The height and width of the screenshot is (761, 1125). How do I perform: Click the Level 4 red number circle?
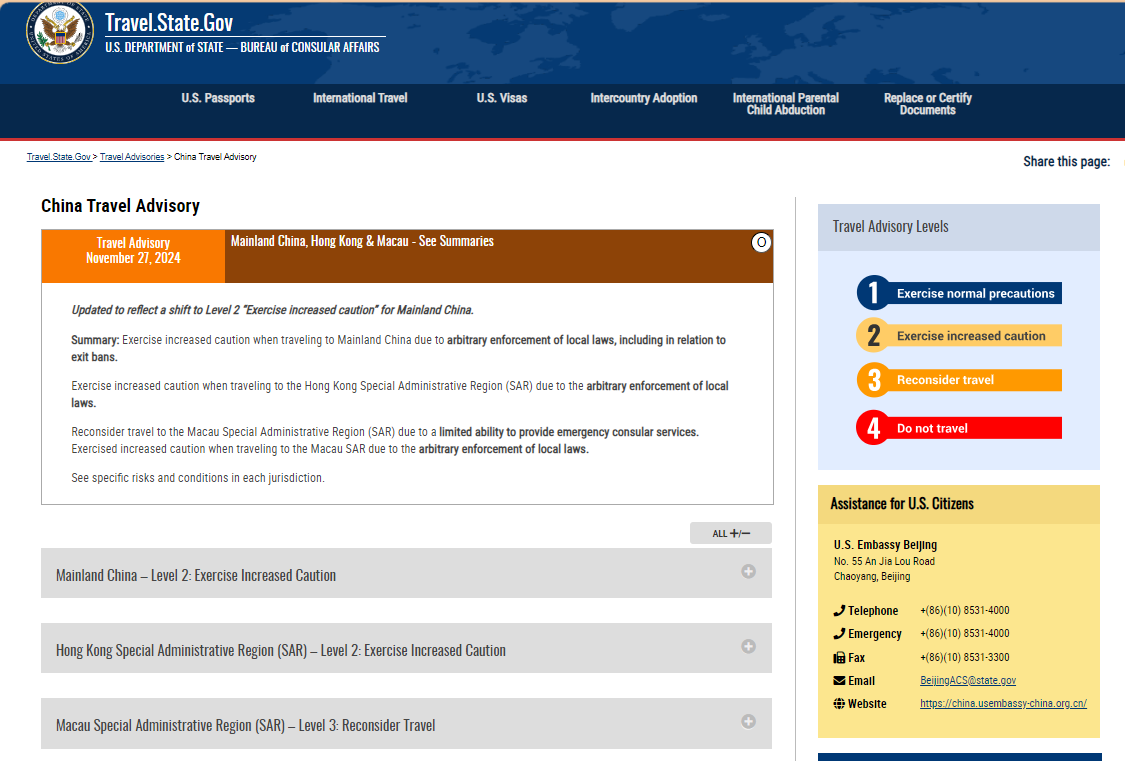[x=873, y=428]
